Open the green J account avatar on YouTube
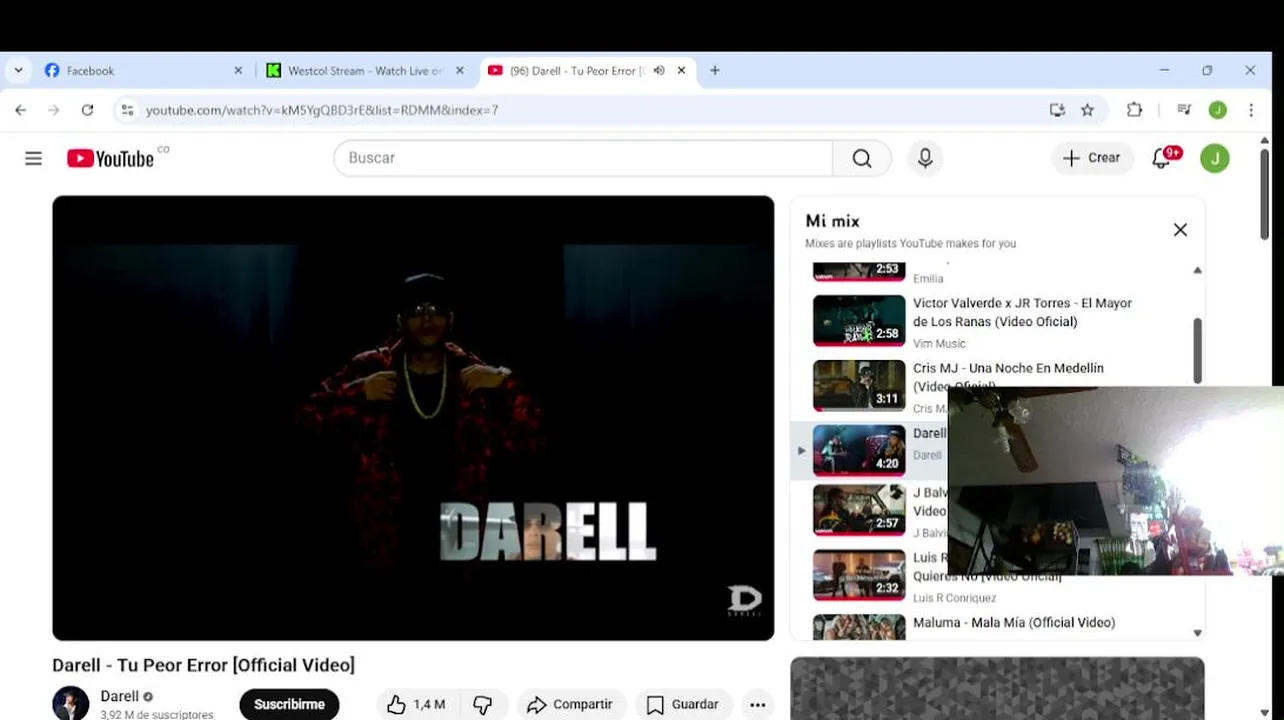Screen dimensions: 1284x720 (x=1215, y=158)
